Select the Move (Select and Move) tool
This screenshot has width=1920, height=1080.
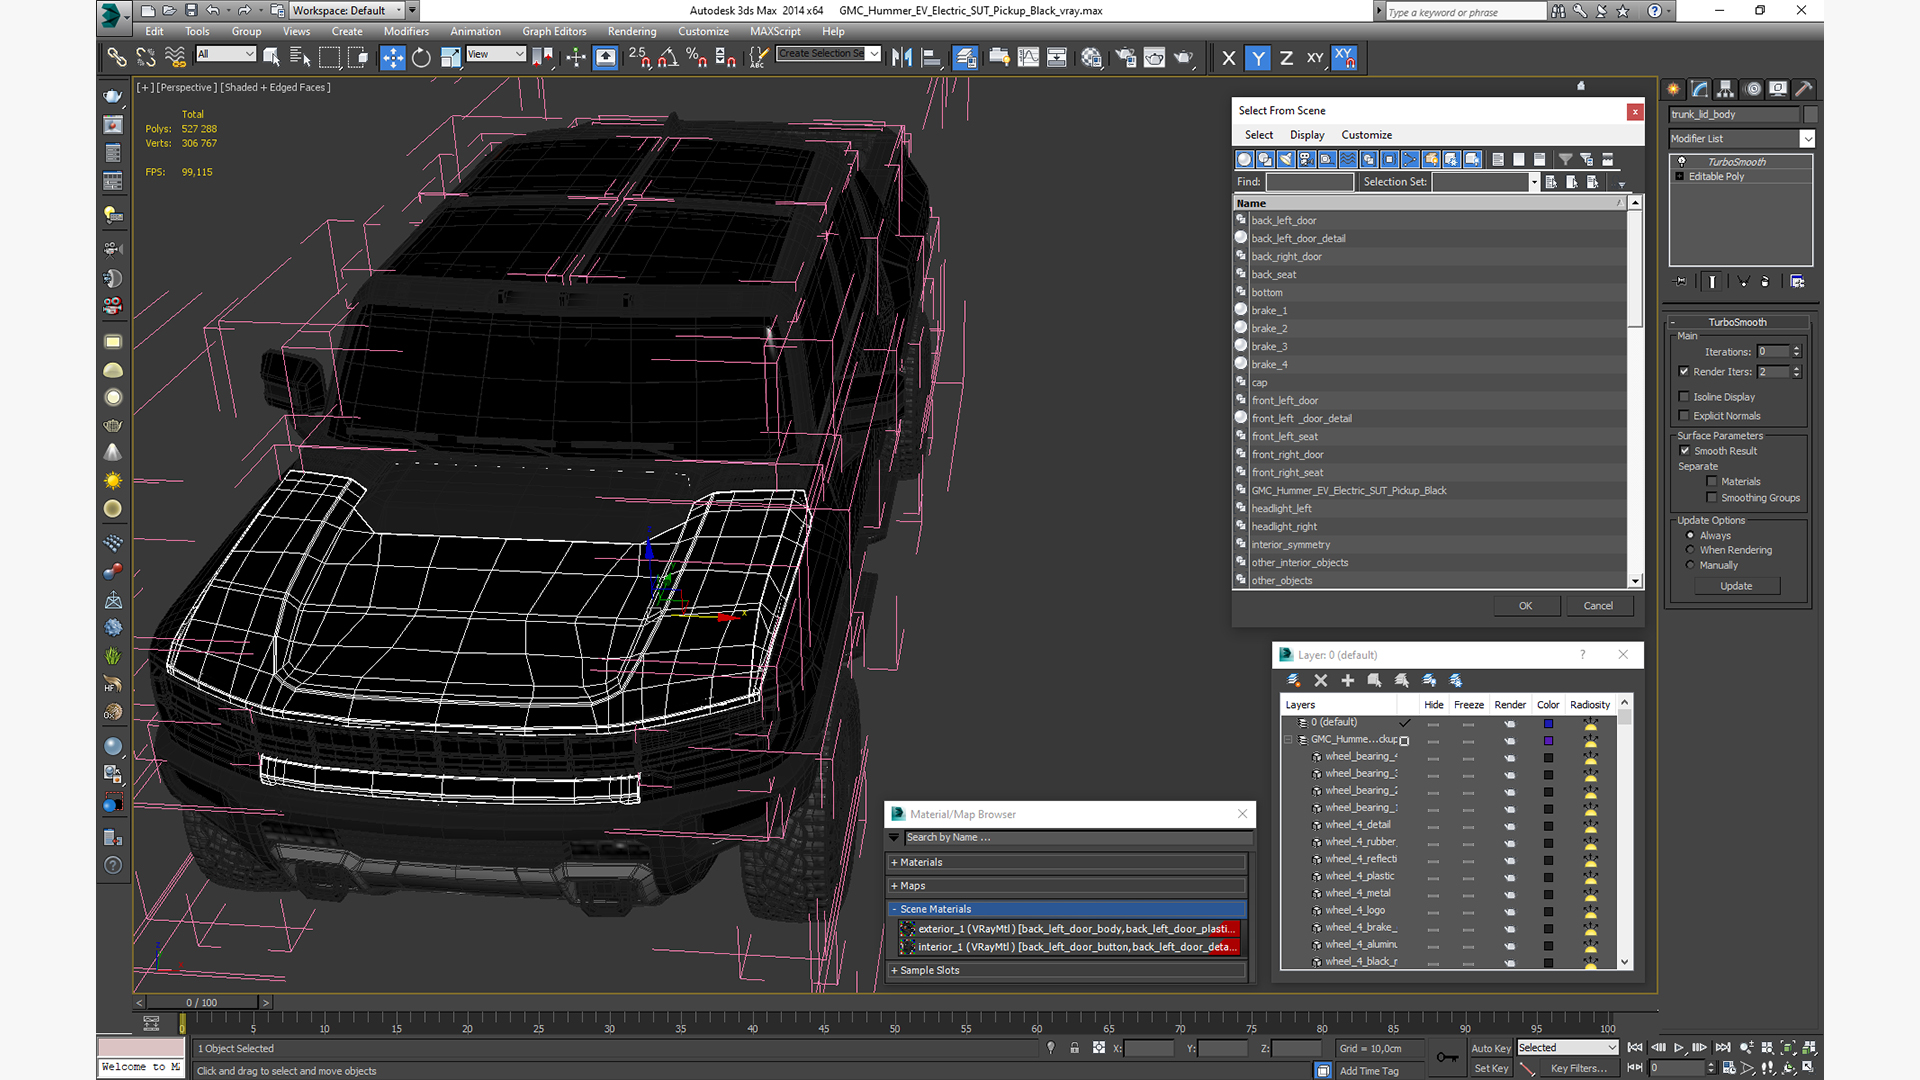pos(393,57)
